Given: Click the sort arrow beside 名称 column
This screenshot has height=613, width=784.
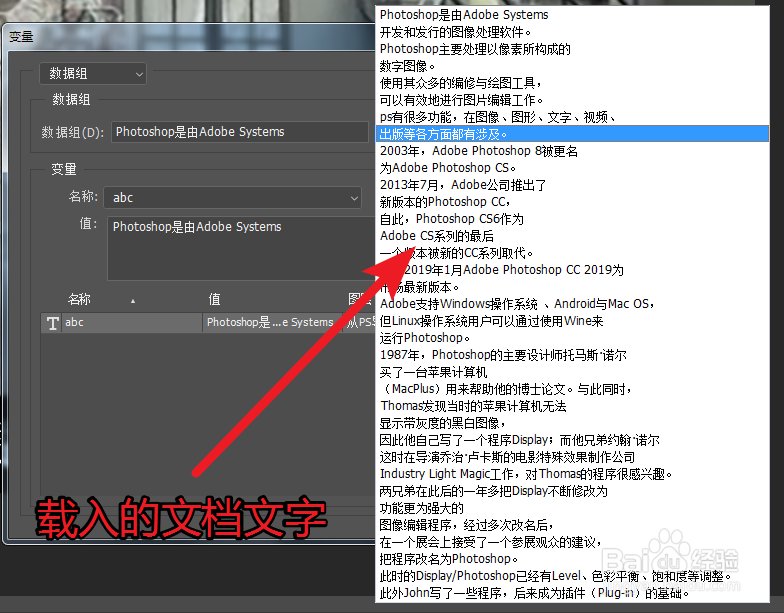Looking at the screenshot, I should (x=132, y=301).
